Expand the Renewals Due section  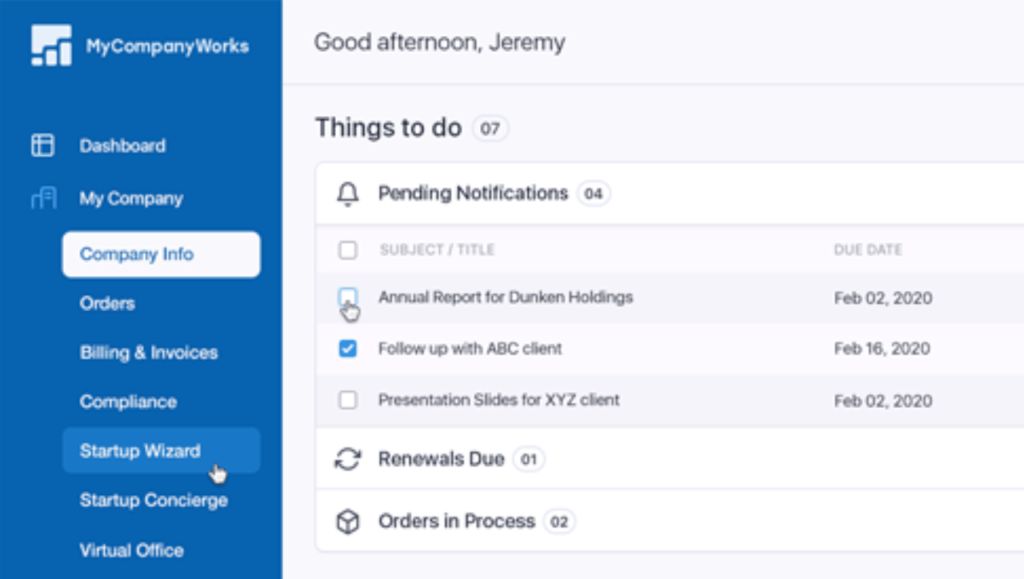669,459
